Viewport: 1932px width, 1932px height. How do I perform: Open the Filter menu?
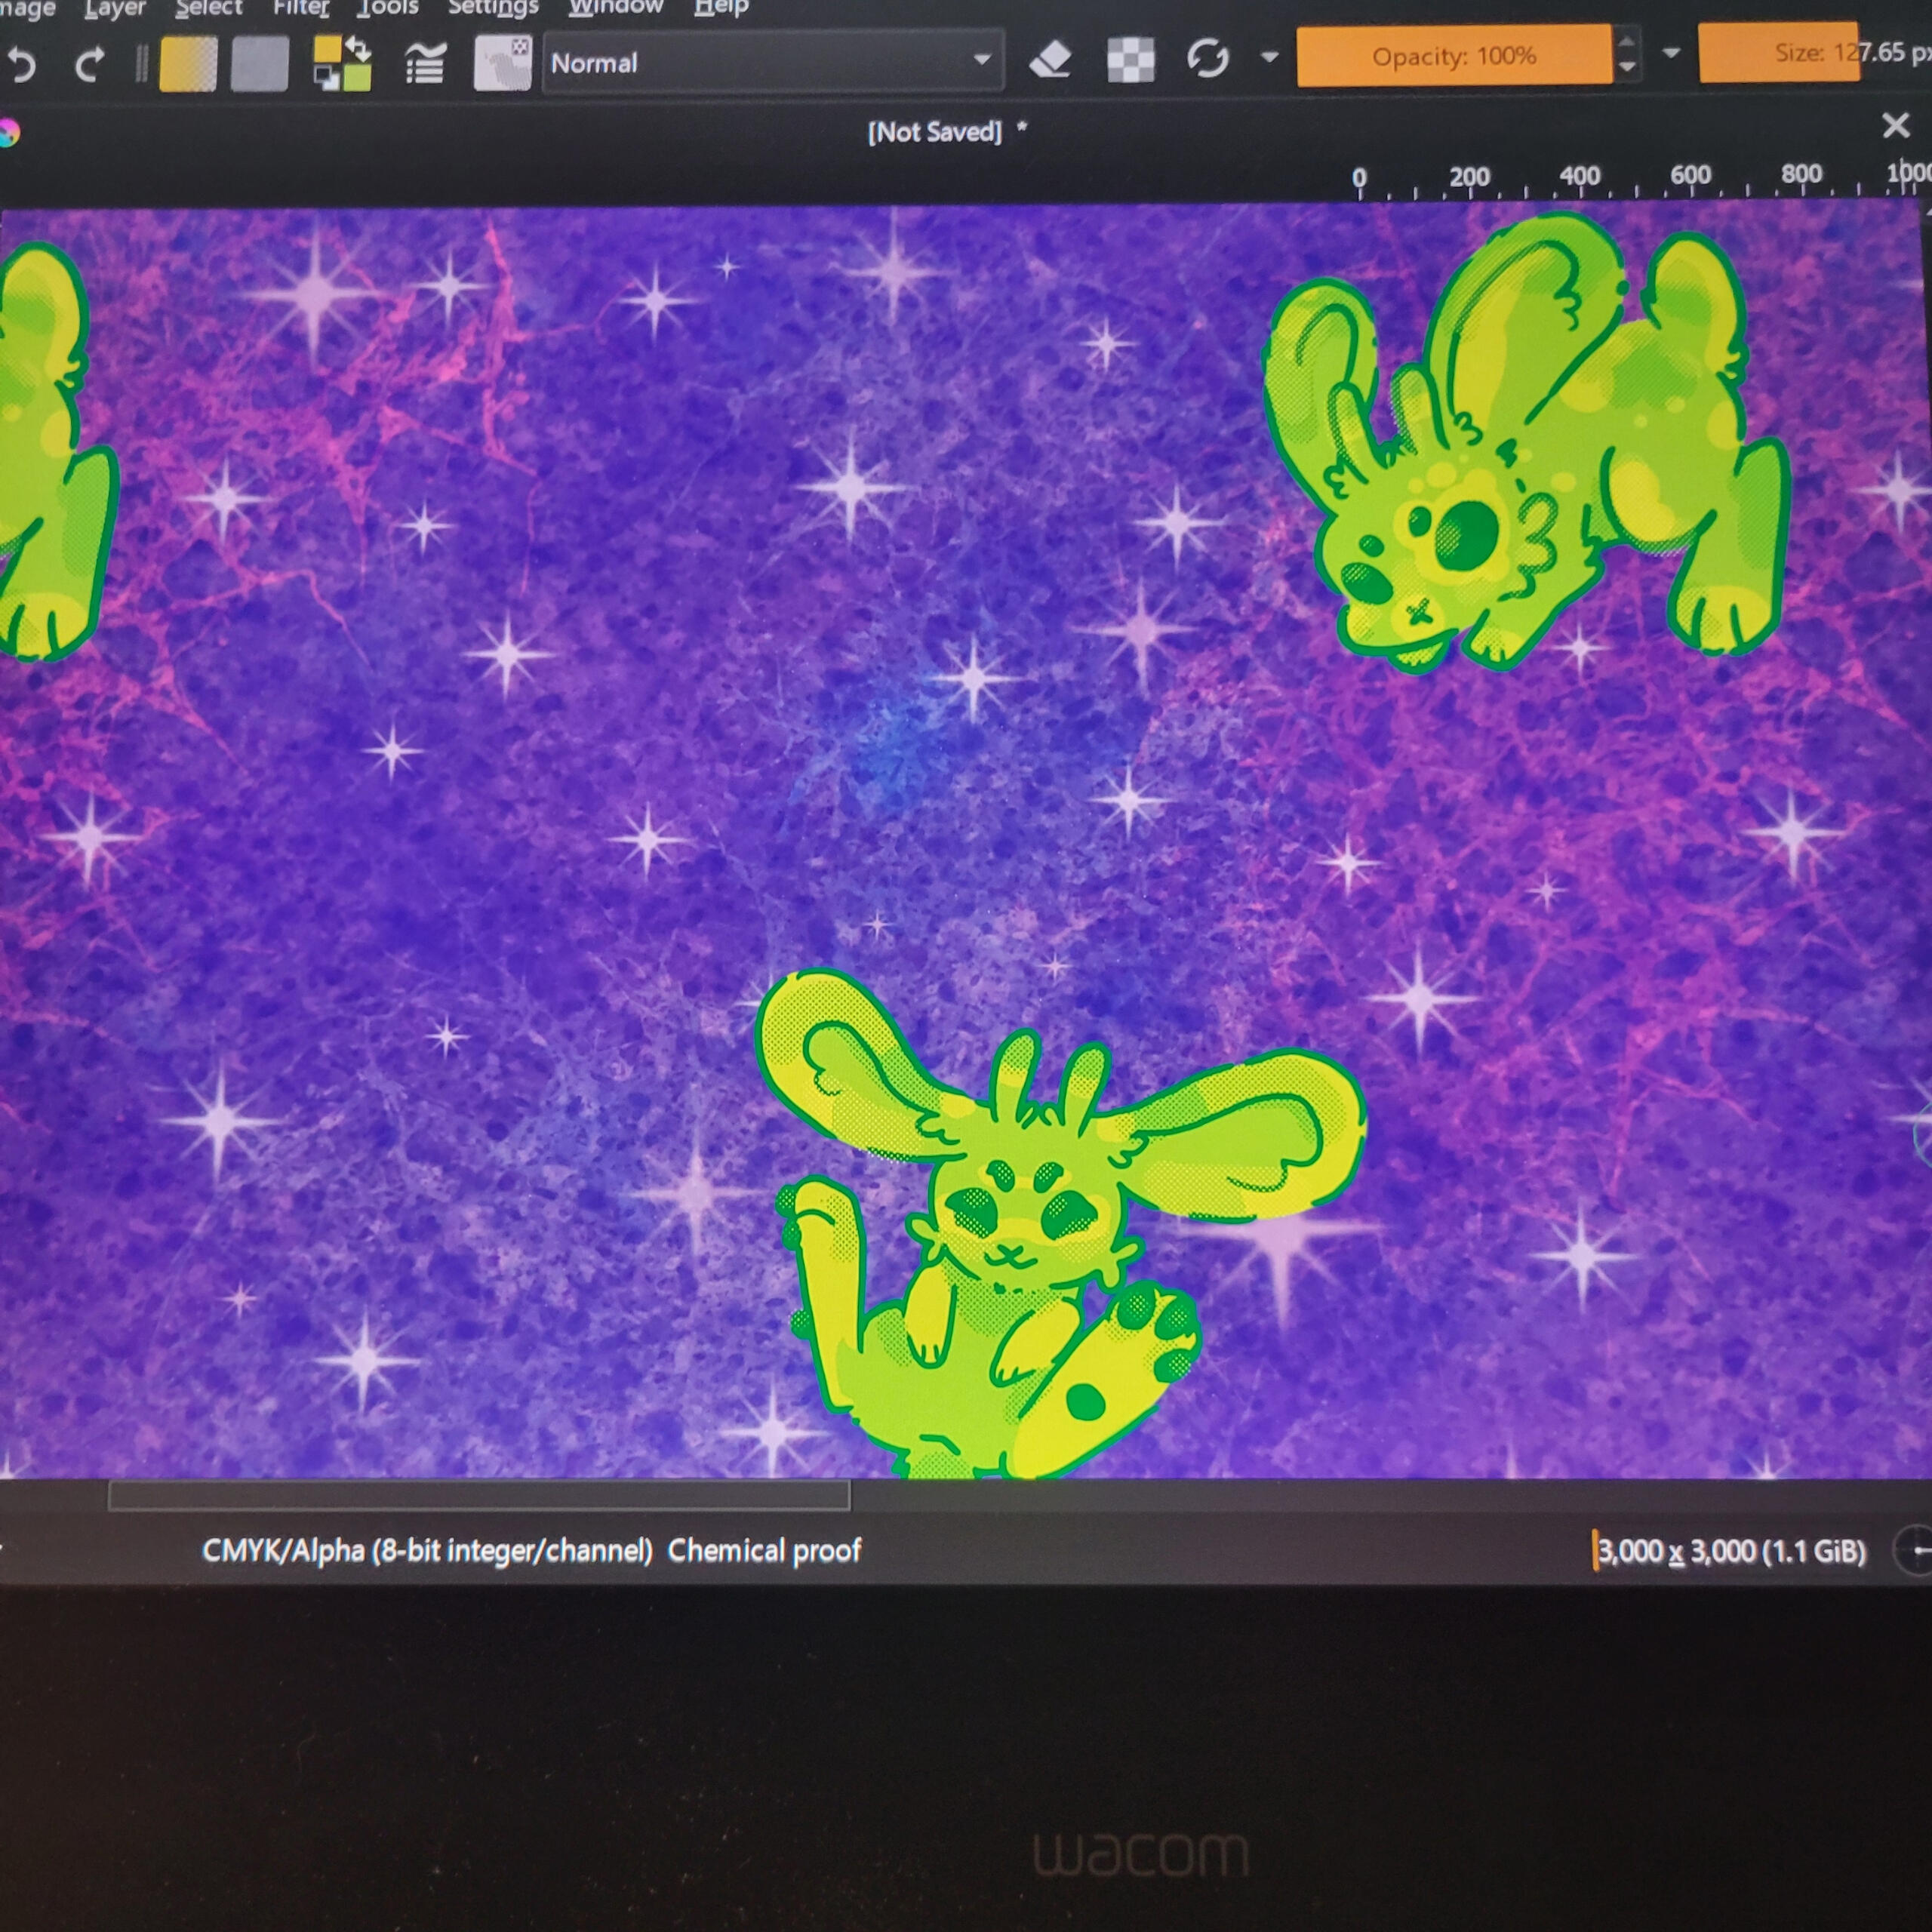tap(300, 8)
